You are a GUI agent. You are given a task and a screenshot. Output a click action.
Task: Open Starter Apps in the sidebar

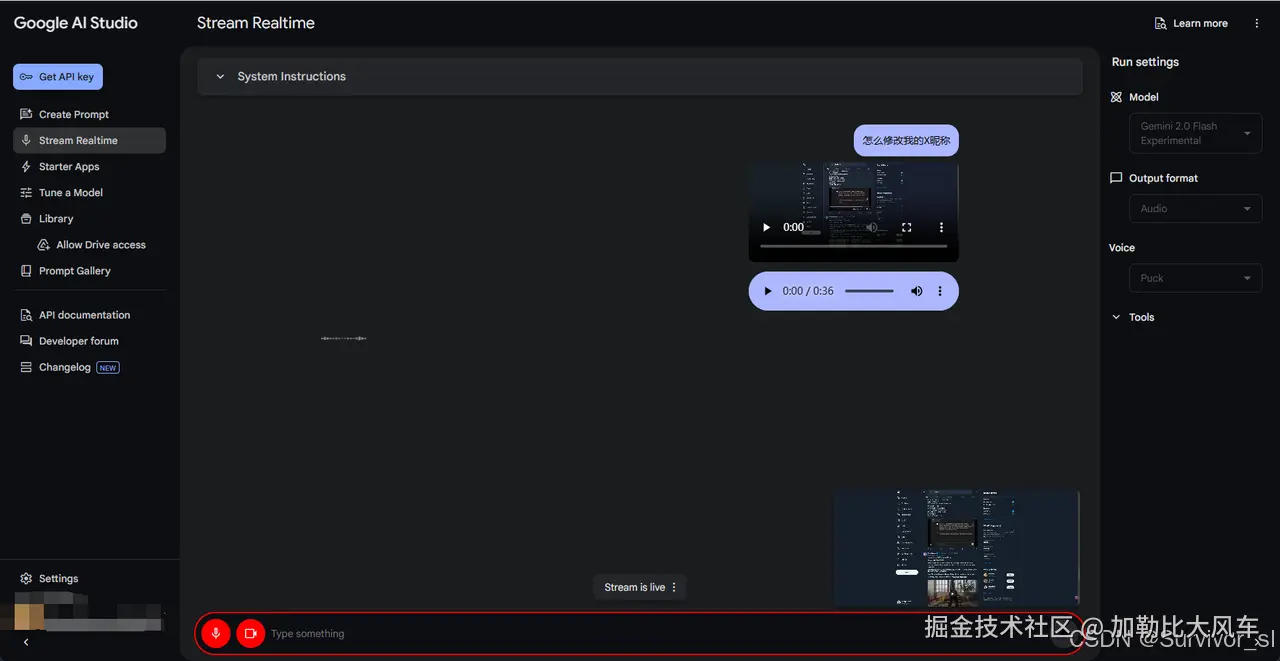coord(69,167)
